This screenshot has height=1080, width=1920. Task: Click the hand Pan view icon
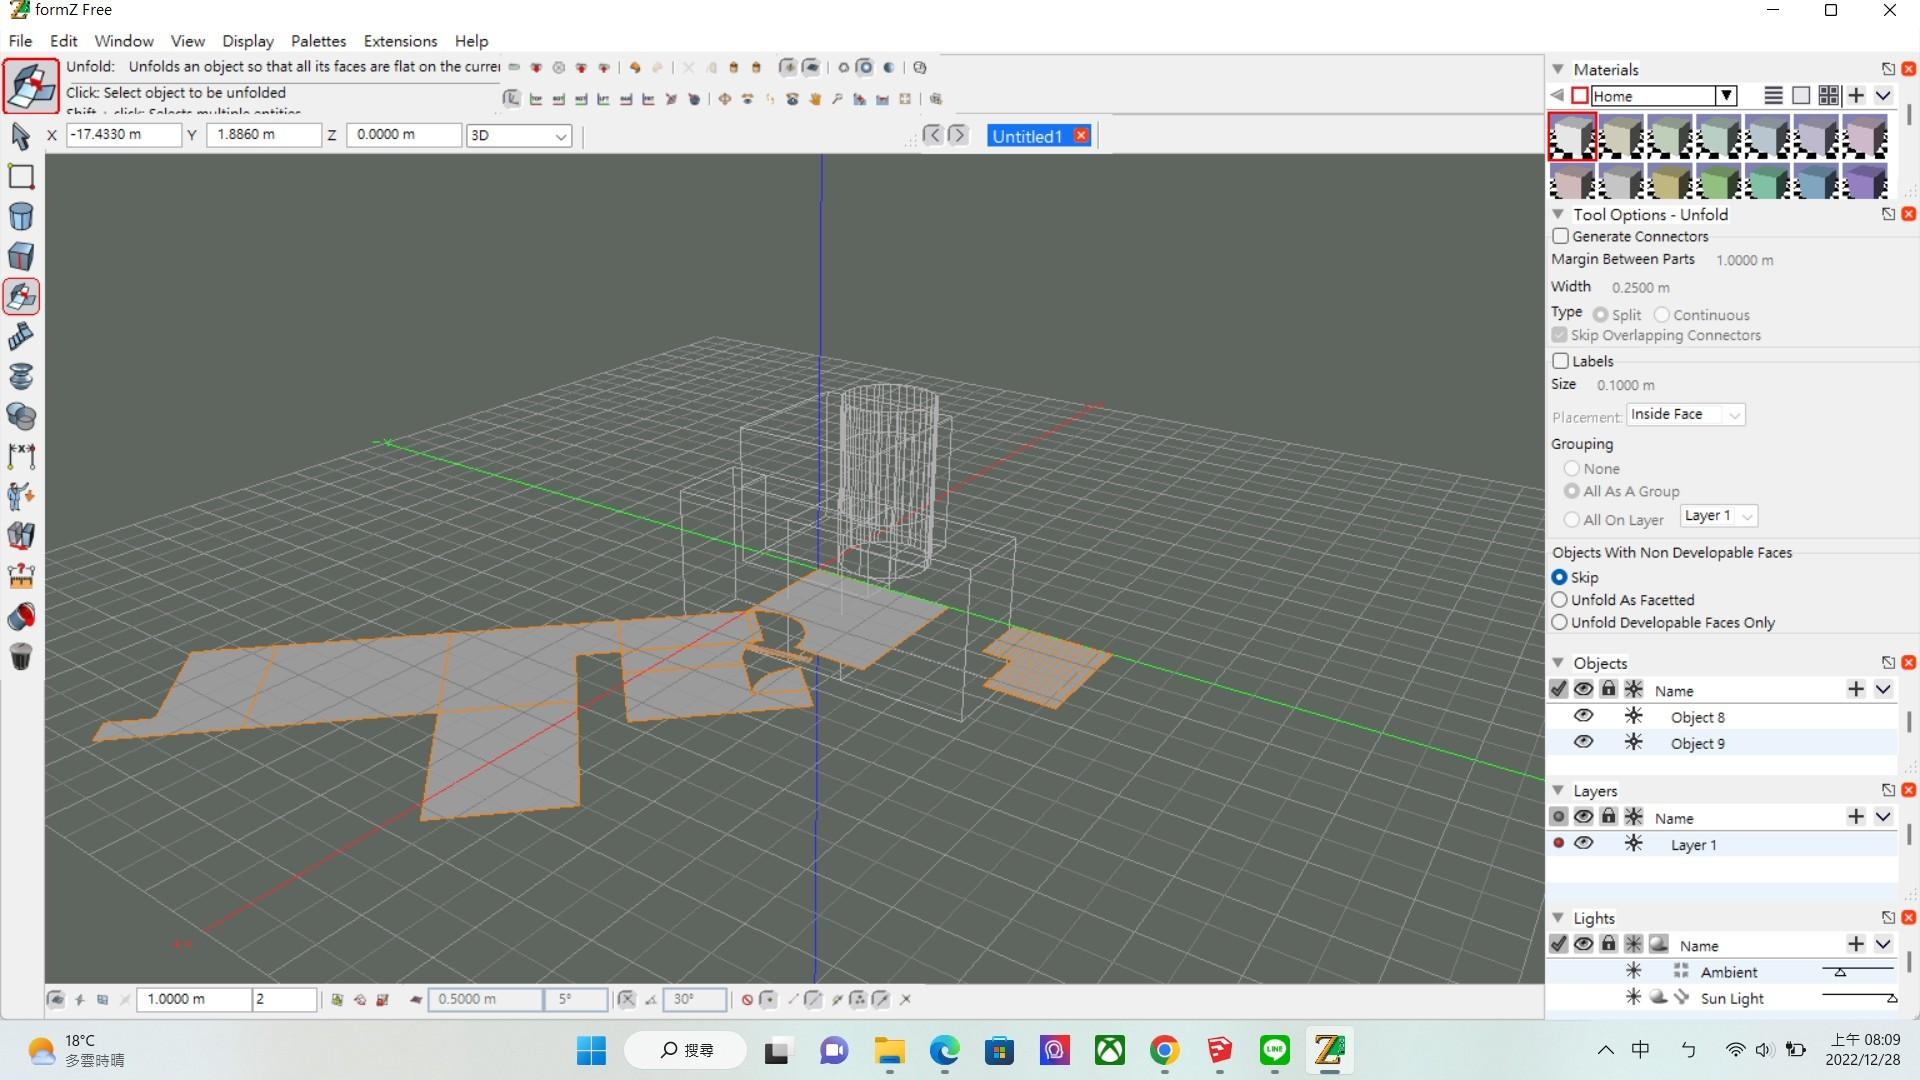815,99
